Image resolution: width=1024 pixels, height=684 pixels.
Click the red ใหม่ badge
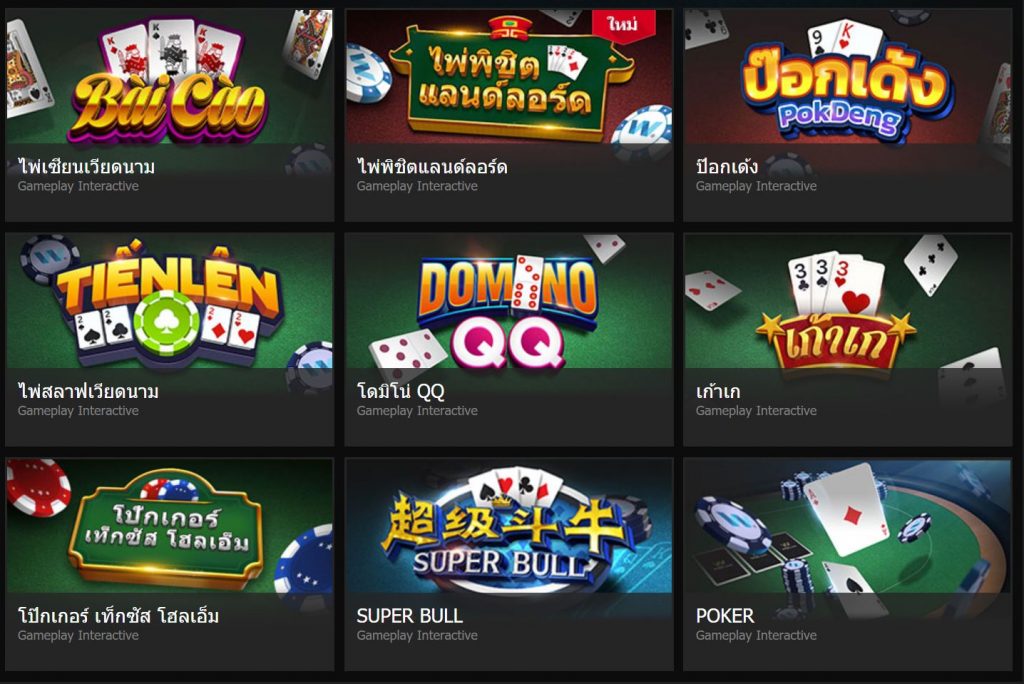point(623,25)
